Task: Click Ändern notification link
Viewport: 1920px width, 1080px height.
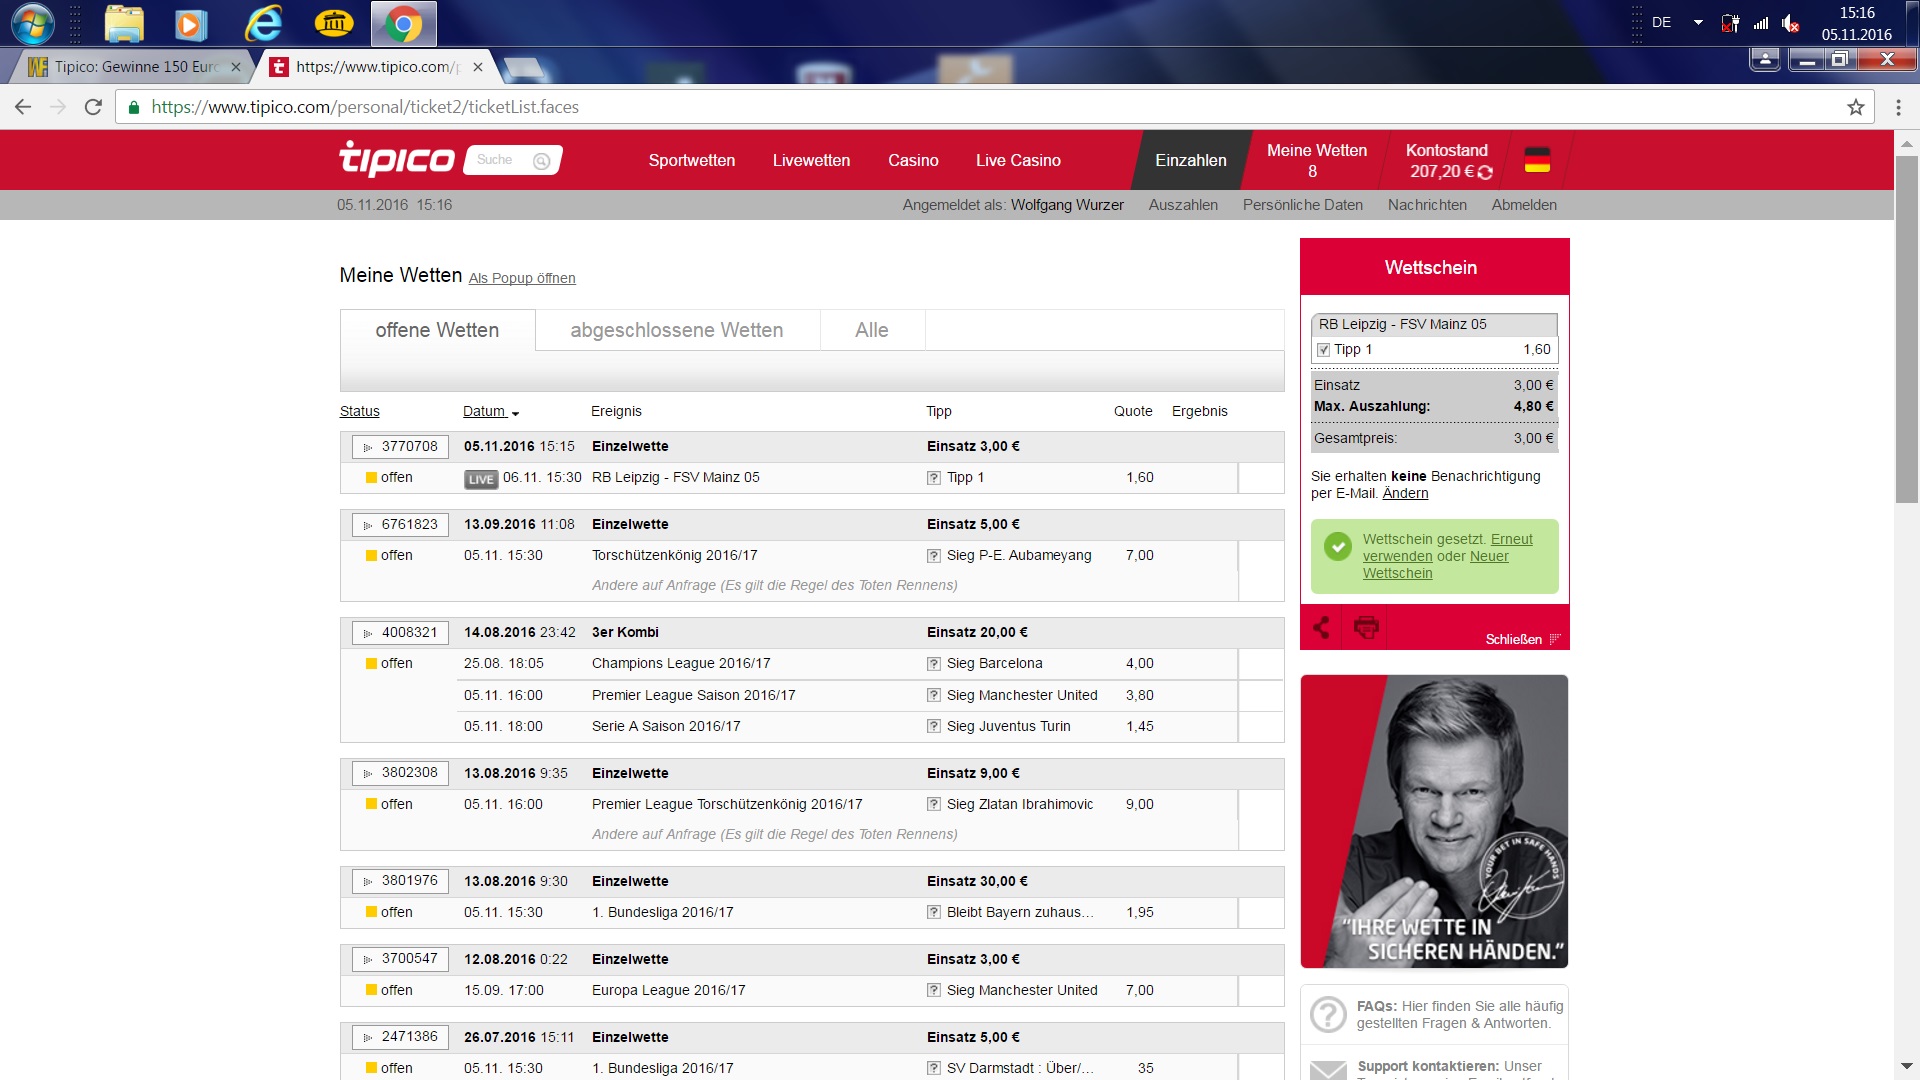Action: 1405,493
